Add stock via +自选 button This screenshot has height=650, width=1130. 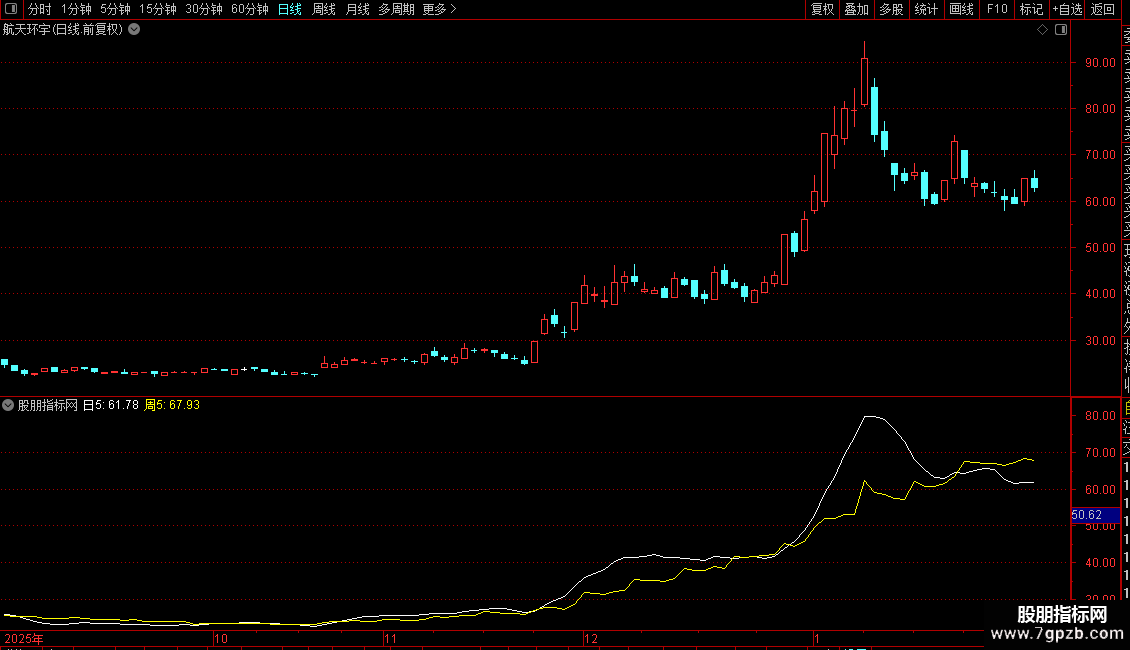pos(1067,9)
